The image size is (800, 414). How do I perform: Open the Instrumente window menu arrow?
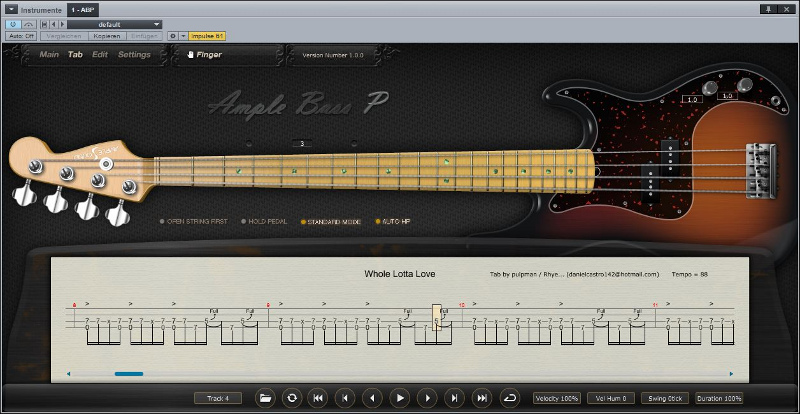coord(11,9)
